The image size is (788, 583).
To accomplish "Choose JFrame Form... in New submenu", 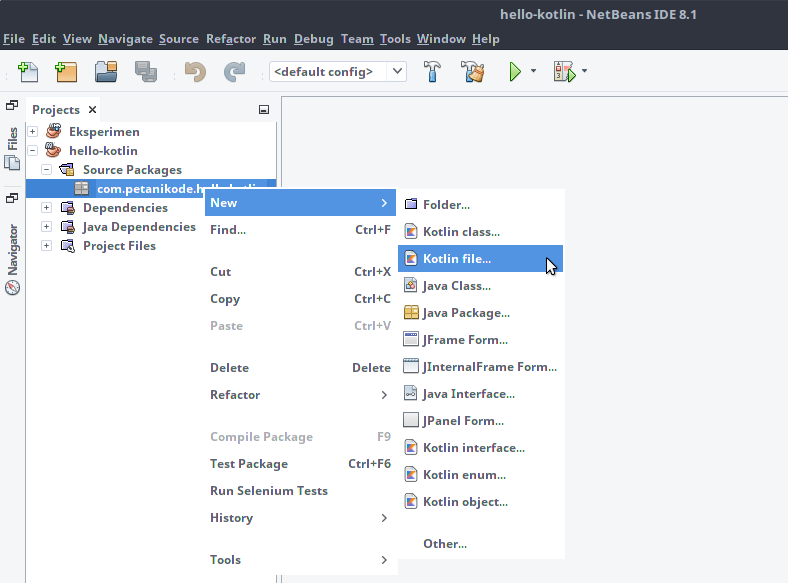I will click(x=480, y=340).
